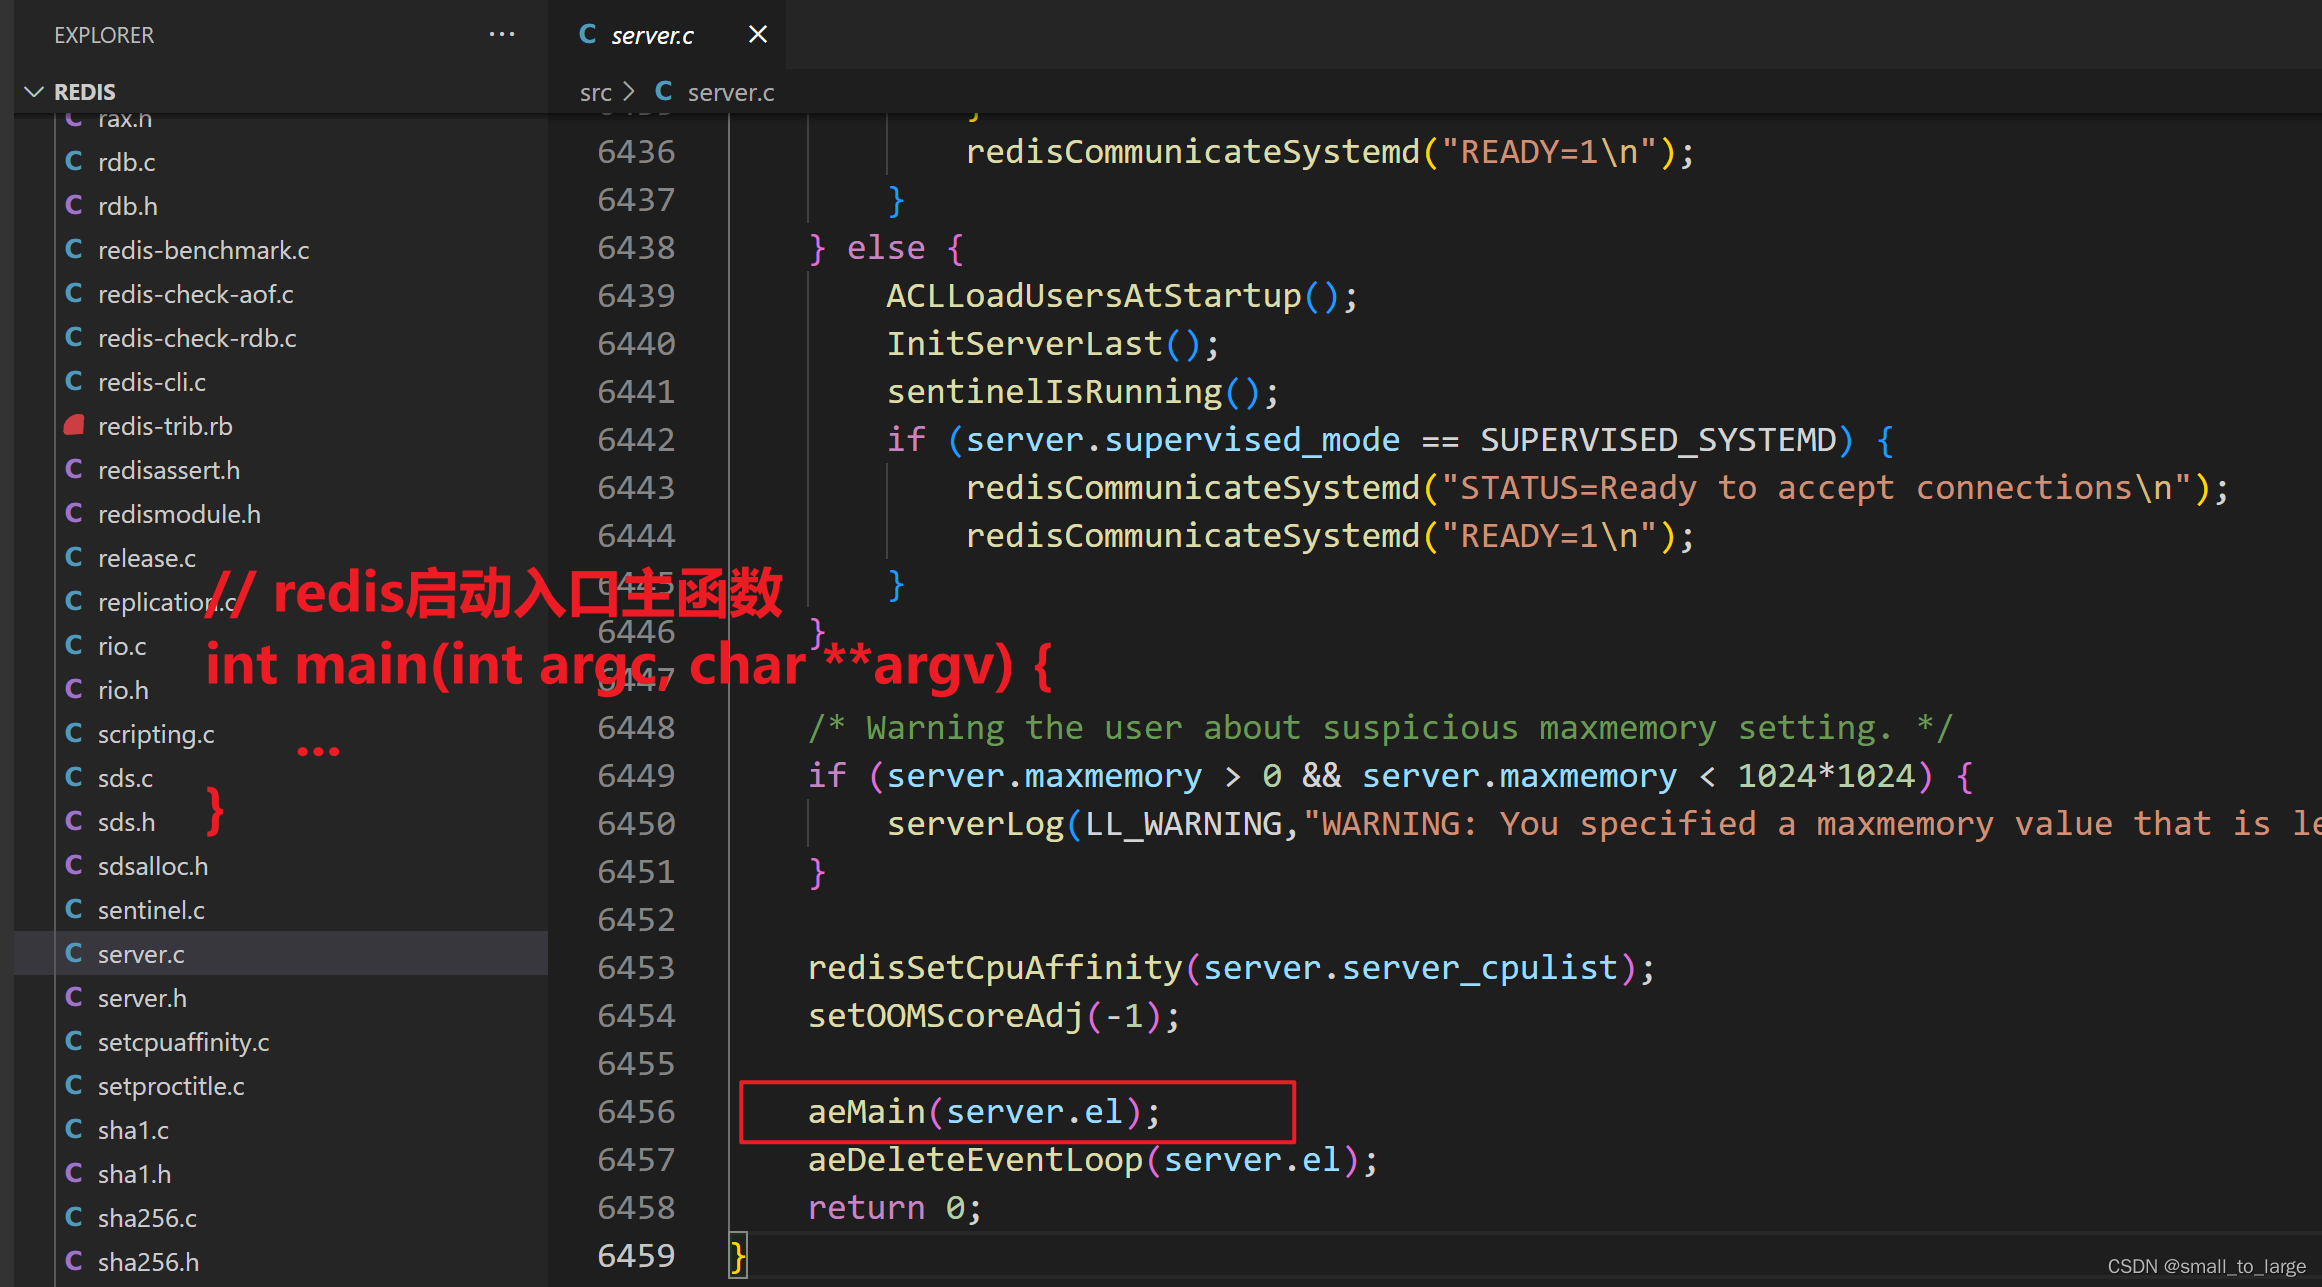
Task: Click the C icon beside sentinel.c
Action: (x=74, y=909)
